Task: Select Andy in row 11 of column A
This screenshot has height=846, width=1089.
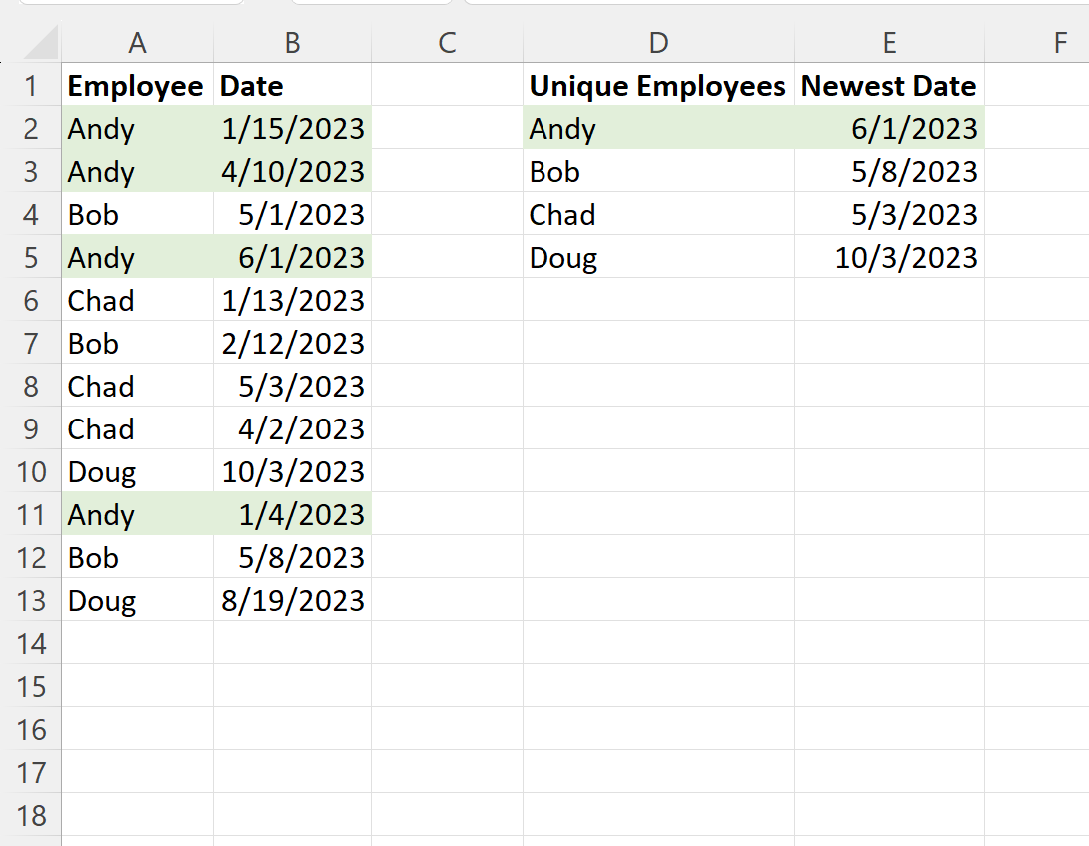Action: (138, 515)
